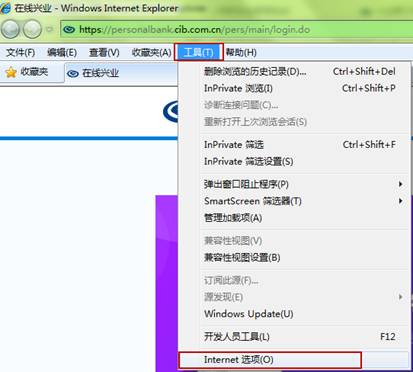Viewport: 413px width, 372px height.
Task: Click the Internet Explorer logo in title bar
Action: point(5,7)
